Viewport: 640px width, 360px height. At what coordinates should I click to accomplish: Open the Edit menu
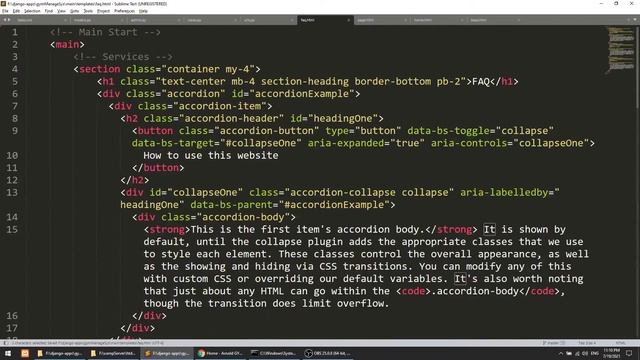coord(16,11)
